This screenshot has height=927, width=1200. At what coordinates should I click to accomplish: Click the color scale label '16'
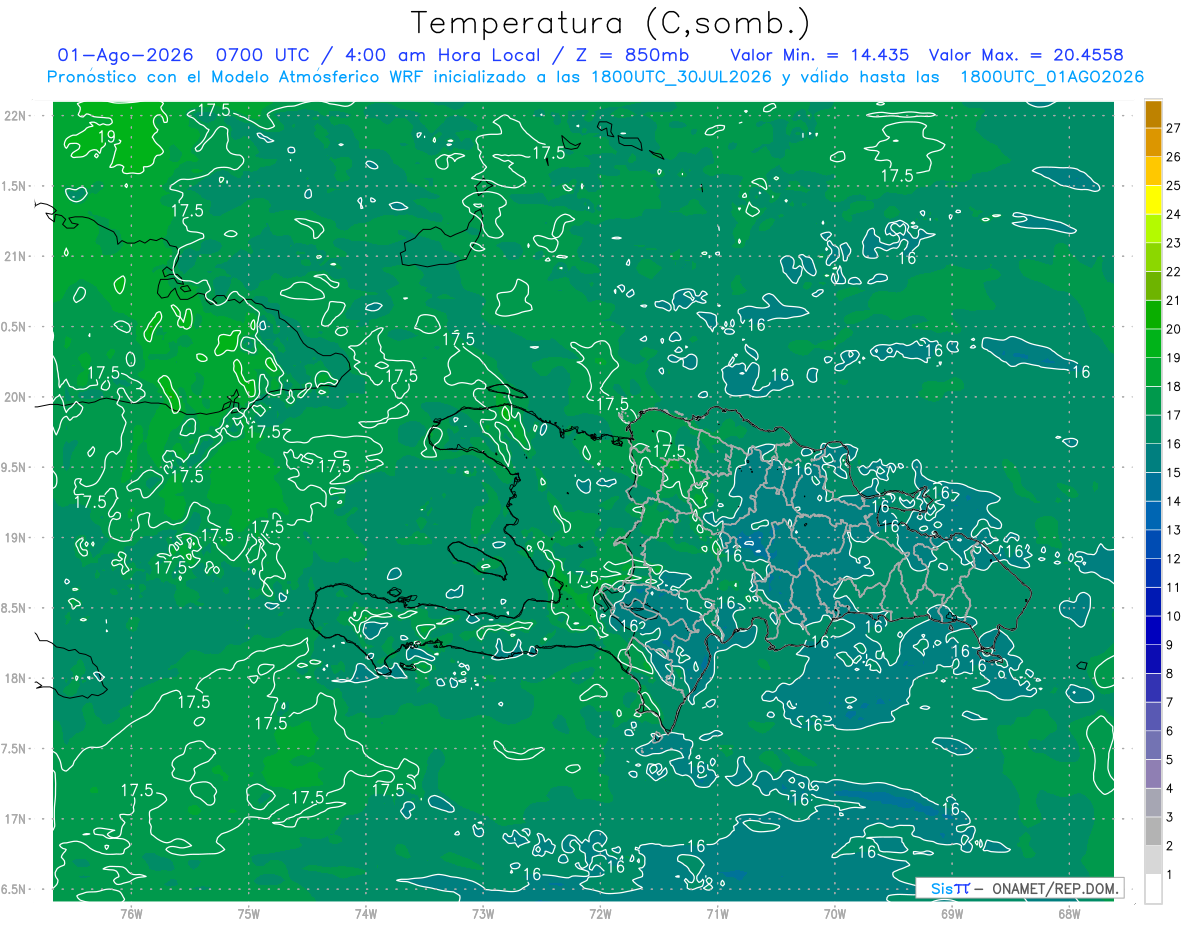(x=1174, y=444)
